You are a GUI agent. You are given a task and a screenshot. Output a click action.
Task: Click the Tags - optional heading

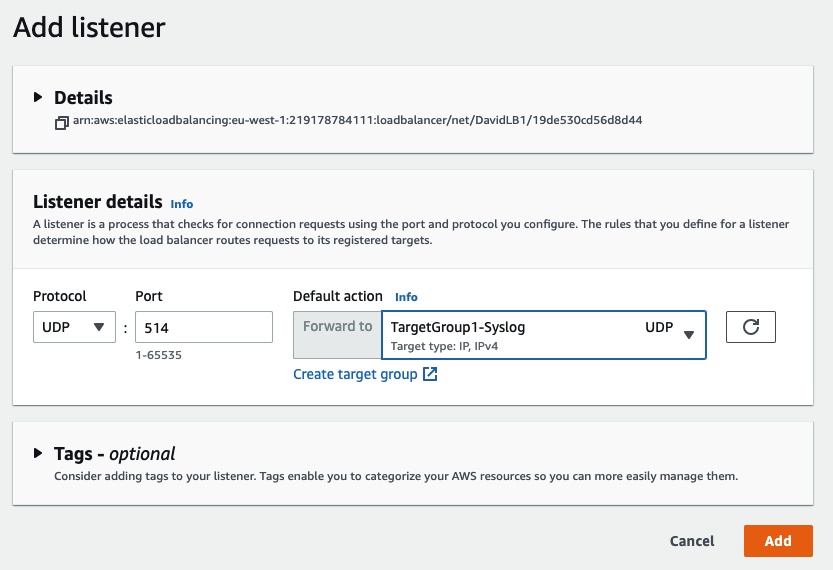(114, 453)
